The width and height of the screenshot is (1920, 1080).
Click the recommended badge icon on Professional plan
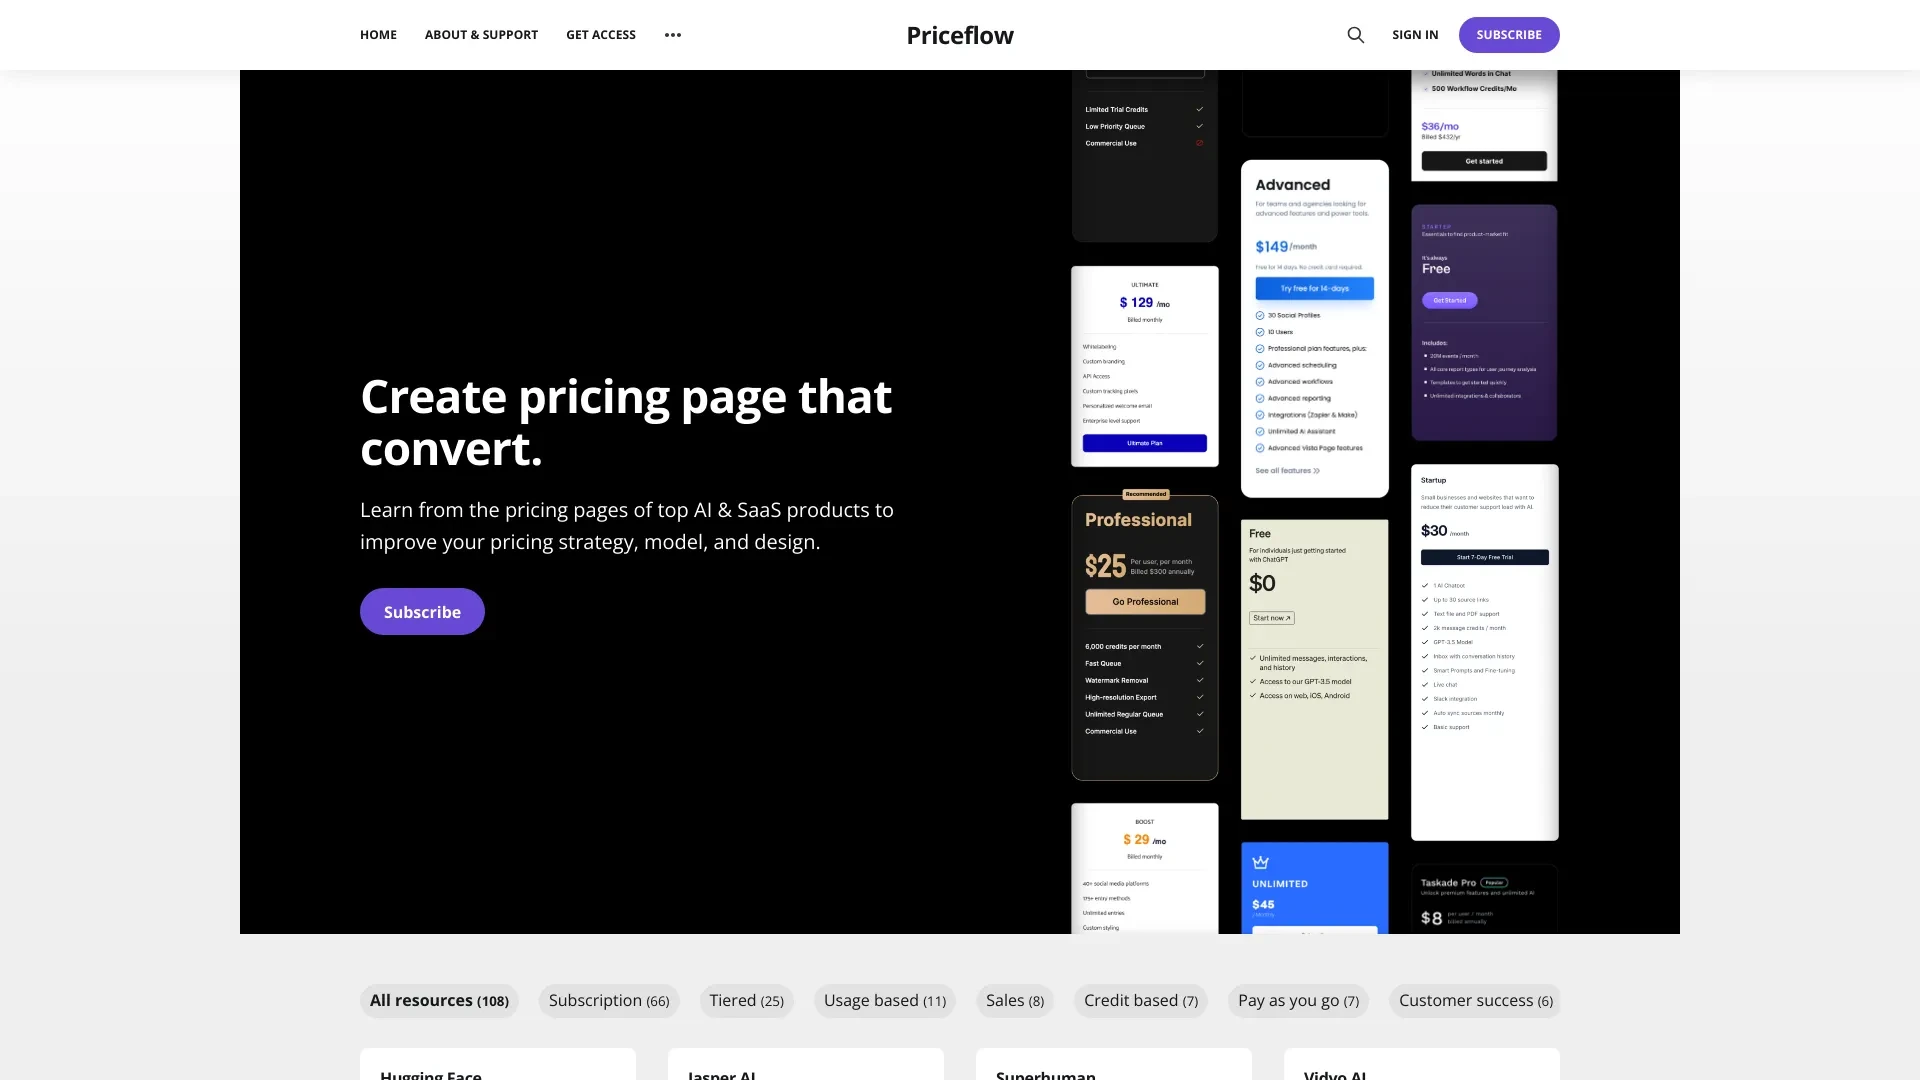point(1145,493)
